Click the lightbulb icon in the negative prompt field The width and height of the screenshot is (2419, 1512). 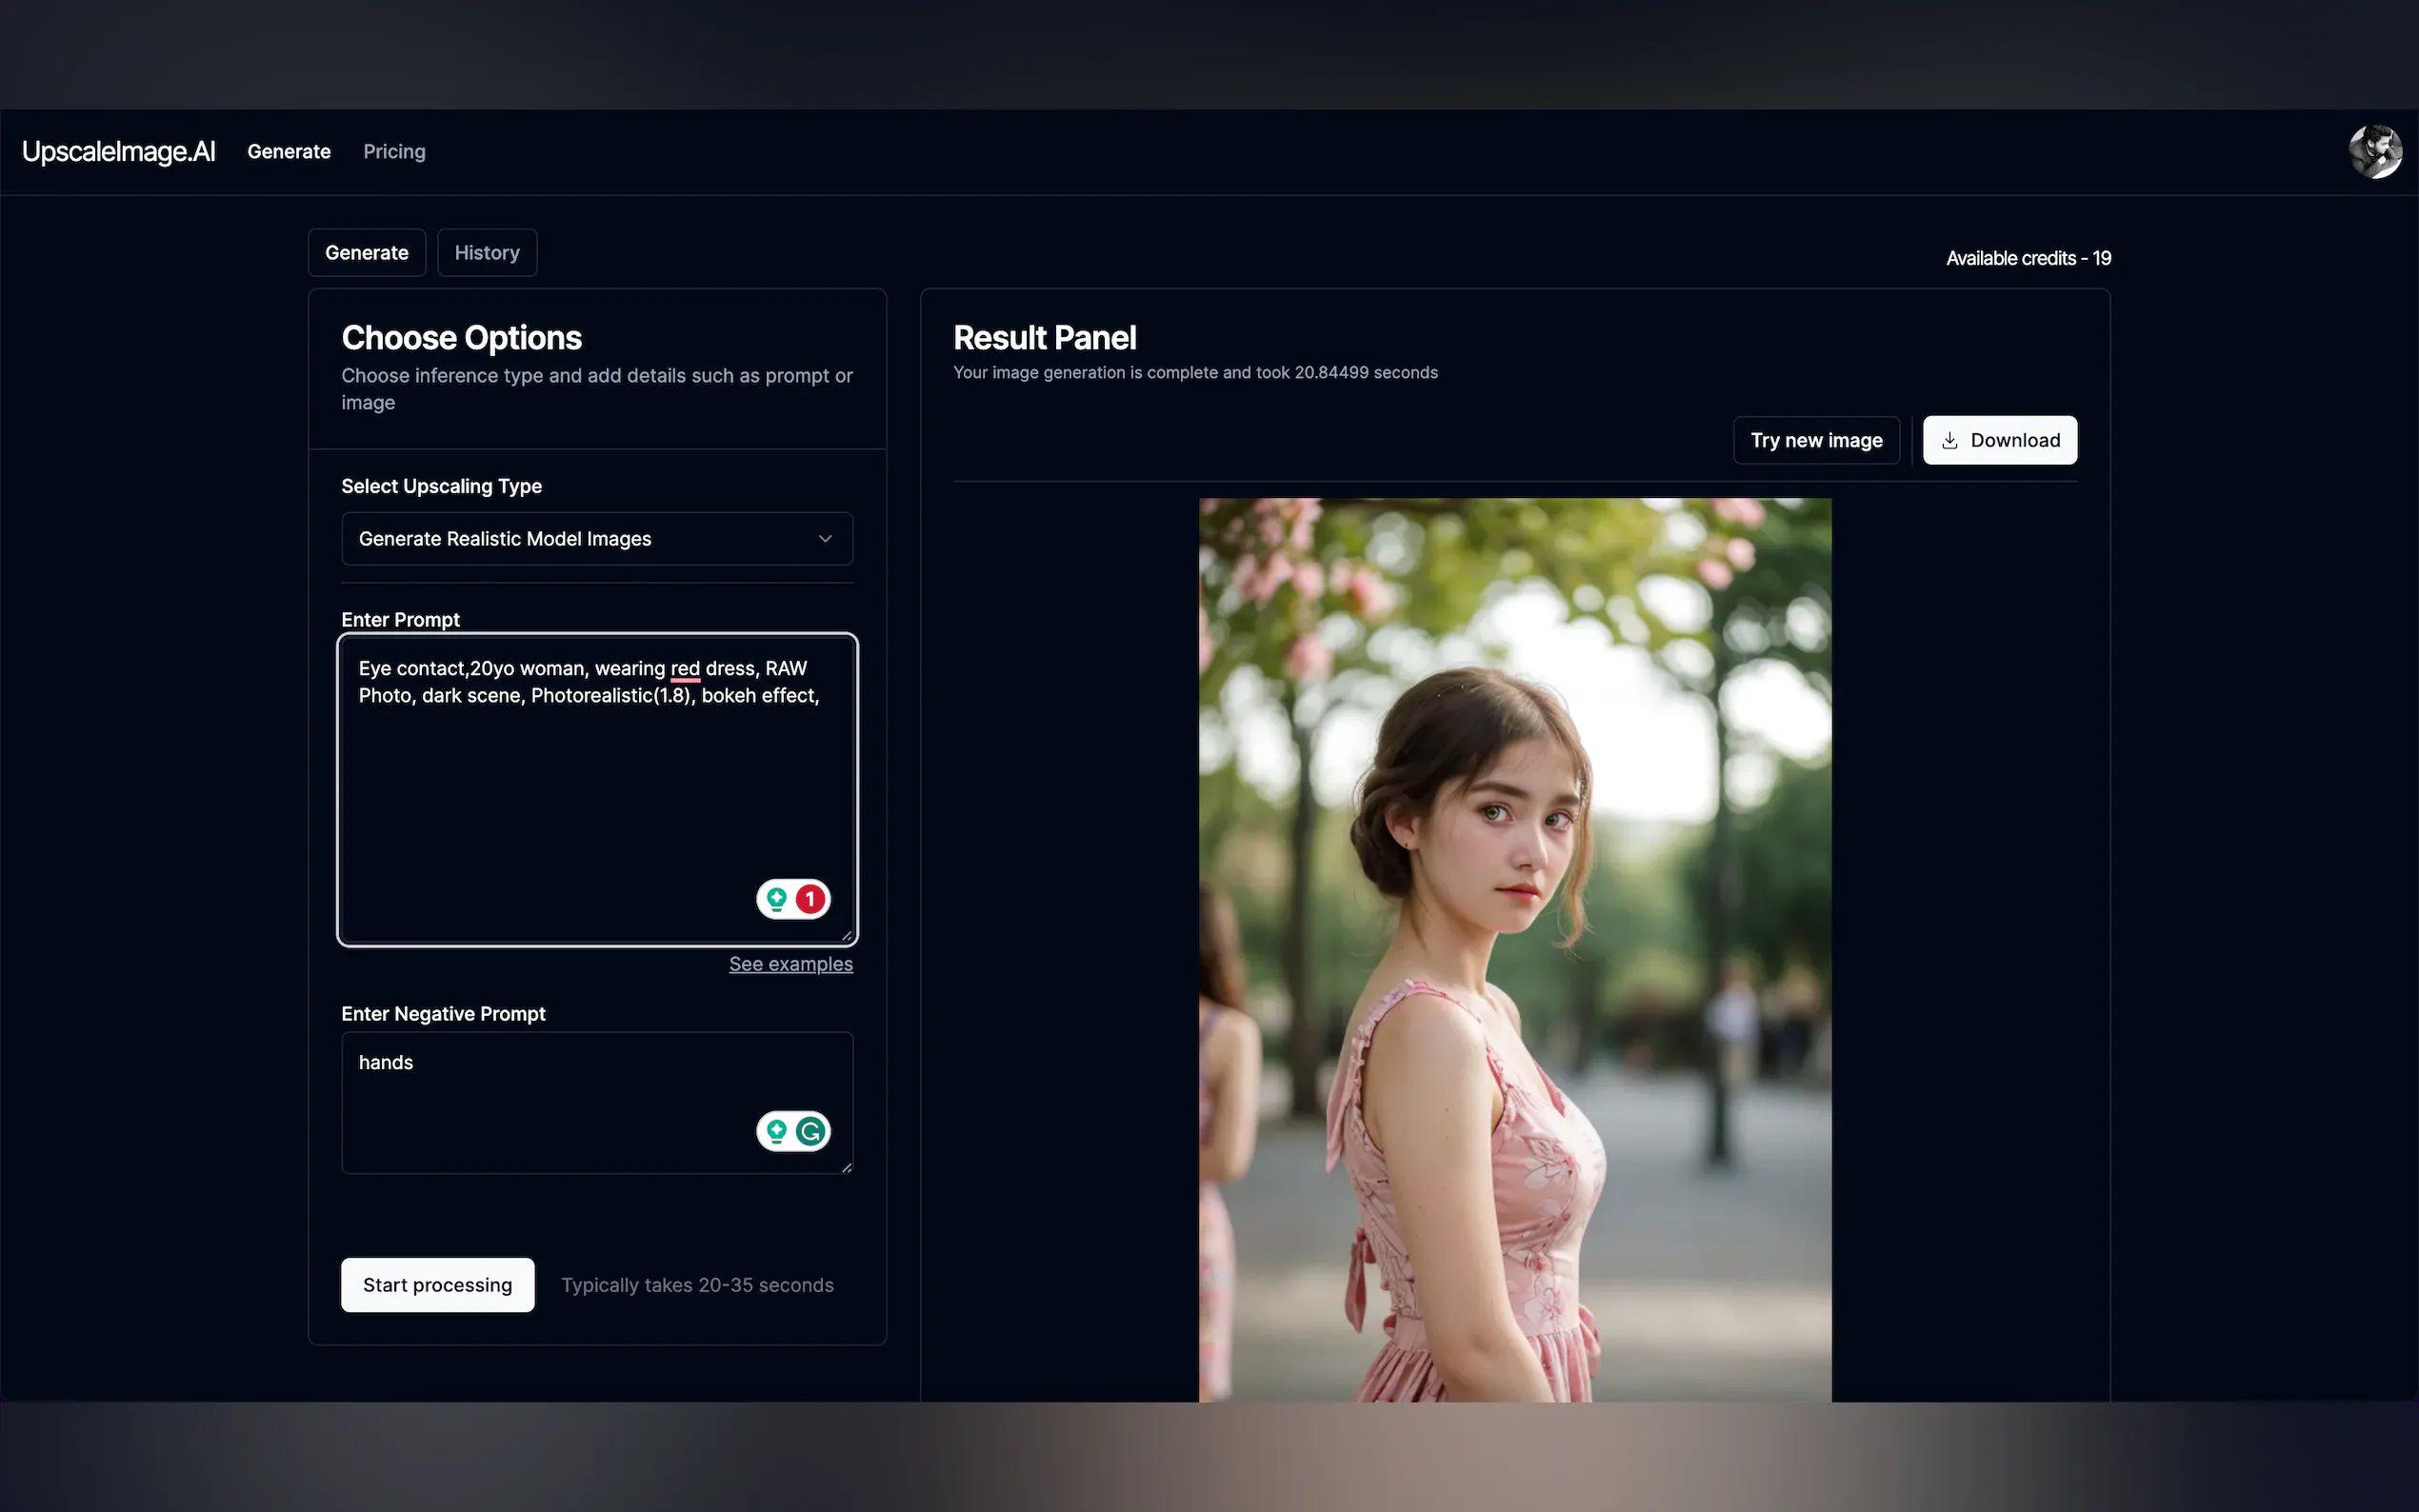[x=776, y=1131]
